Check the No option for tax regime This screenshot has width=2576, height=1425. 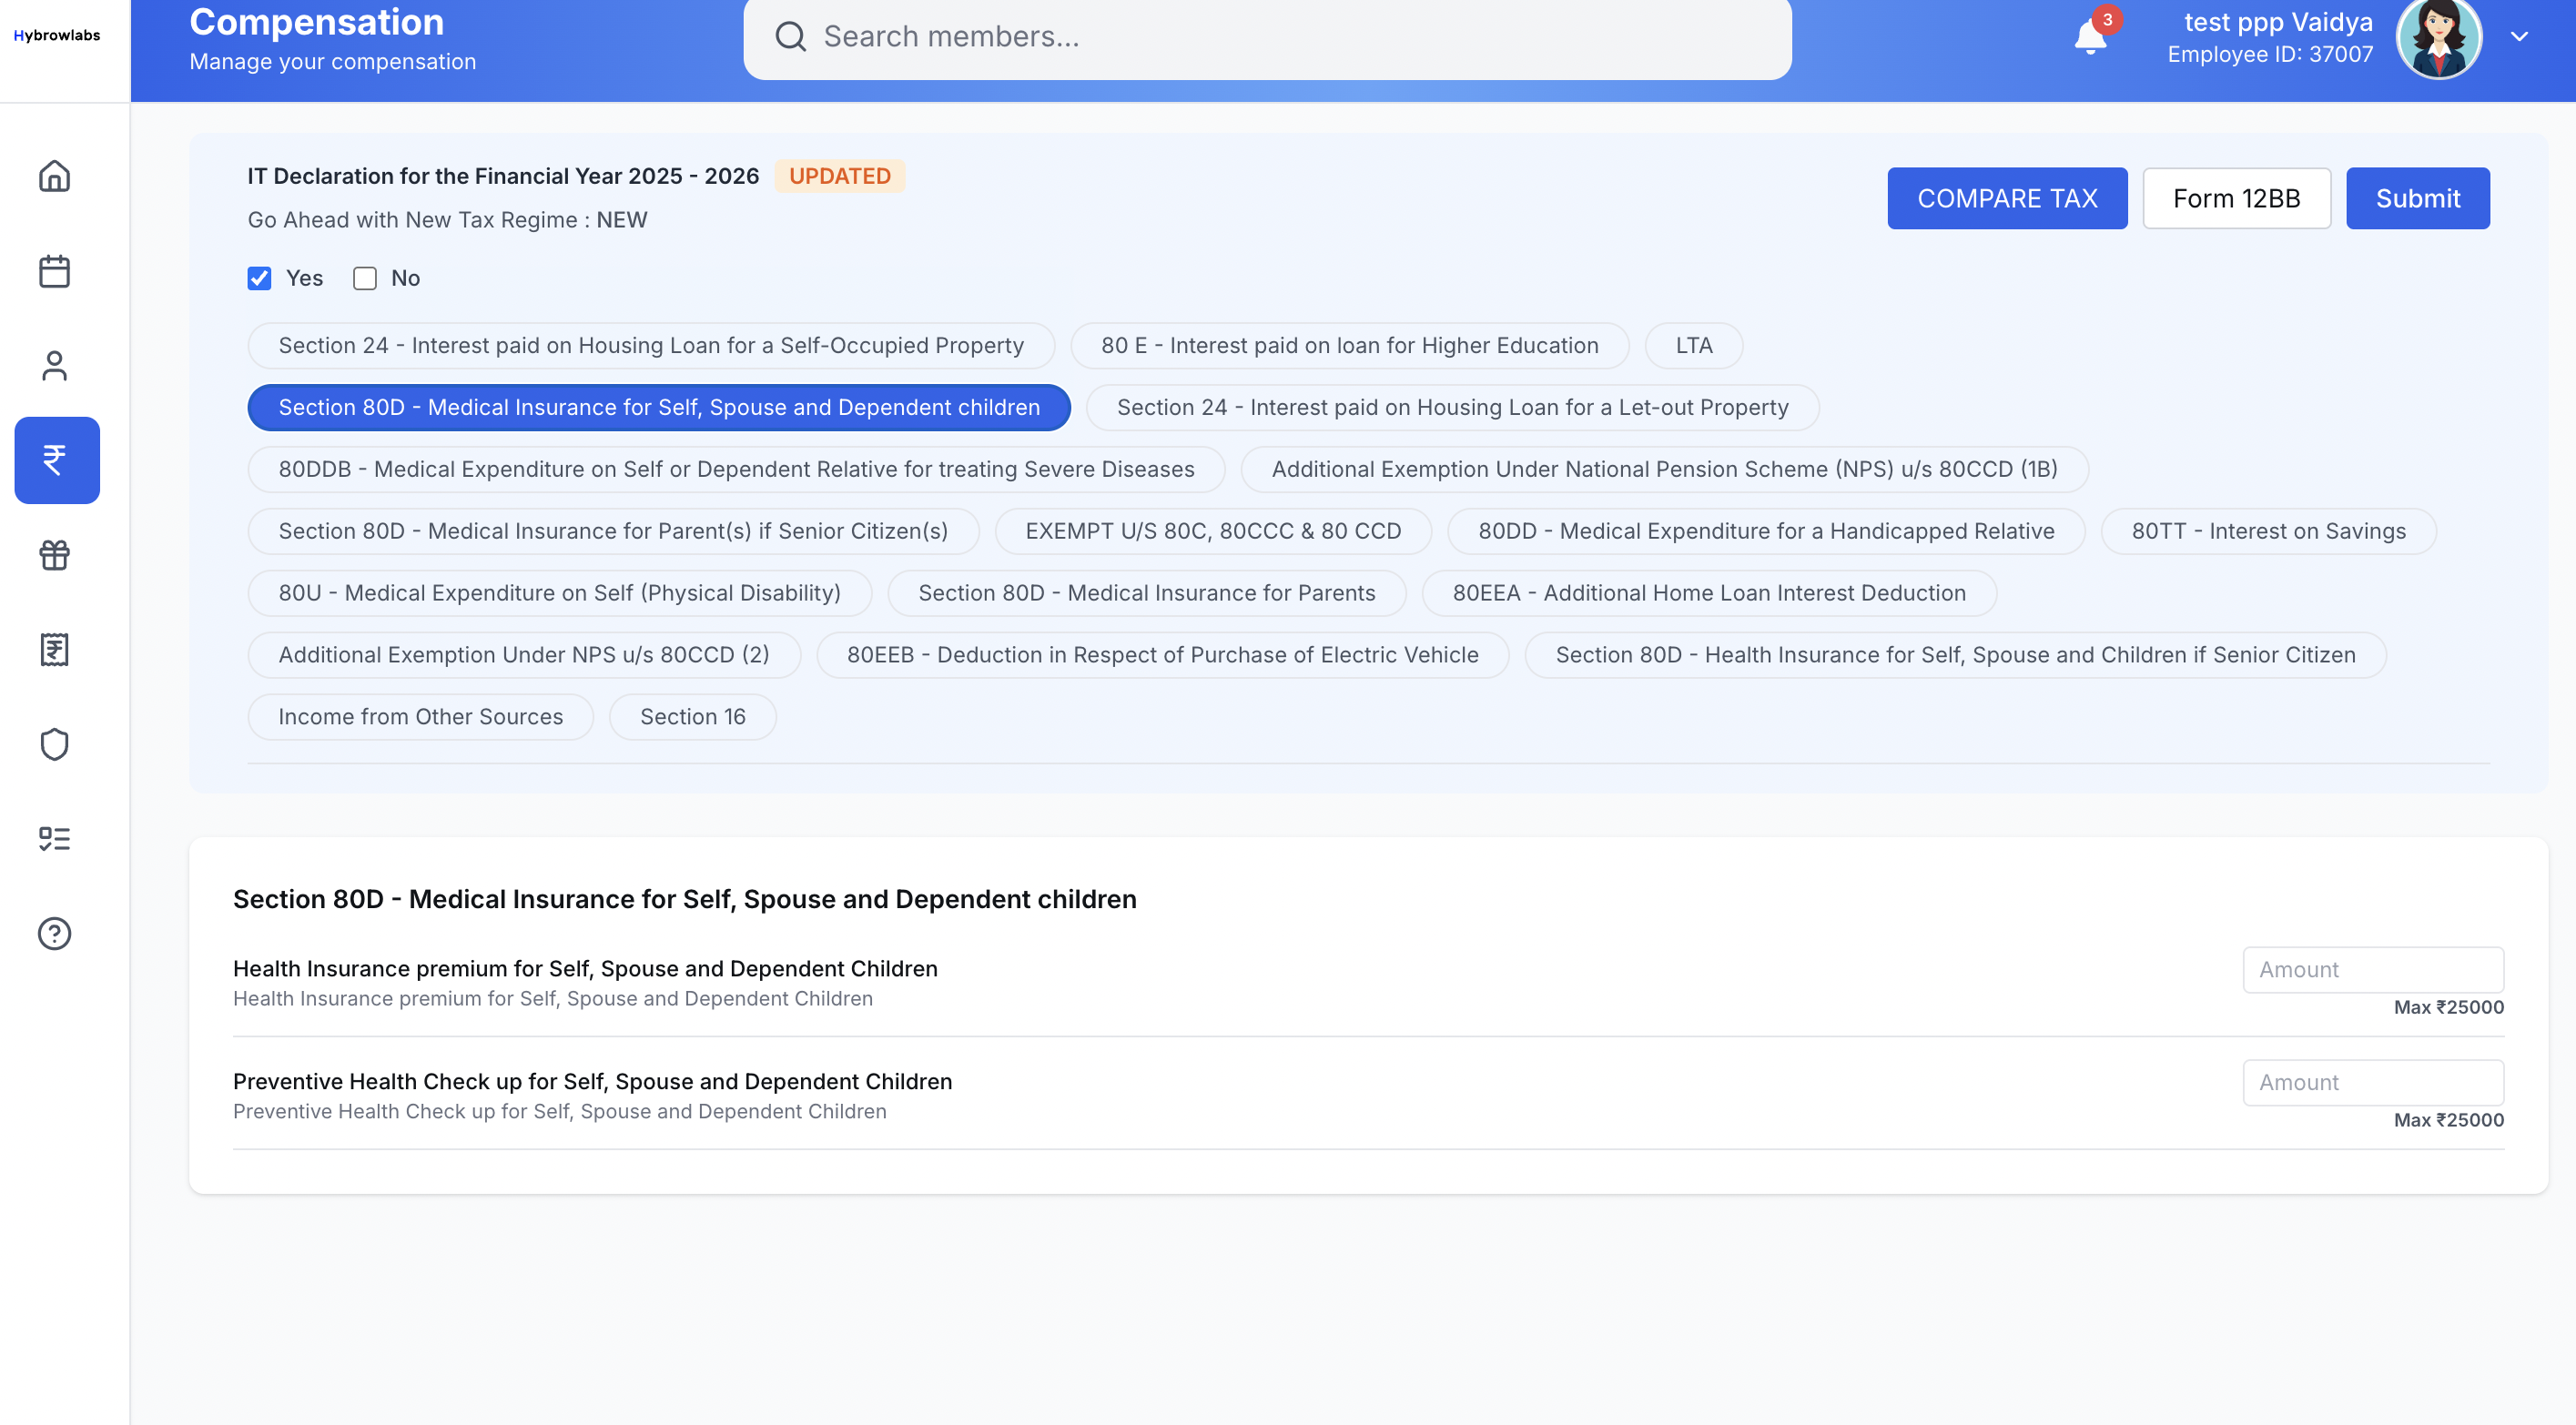click(364, 278)
